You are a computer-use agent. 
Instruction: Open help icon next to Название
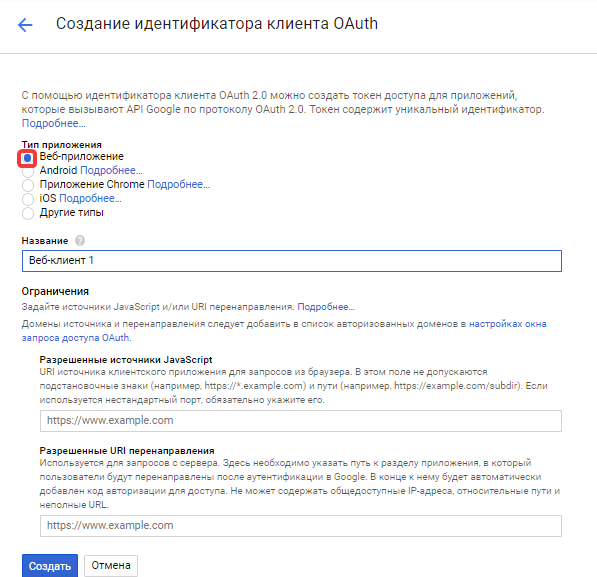tap(80, 241)
